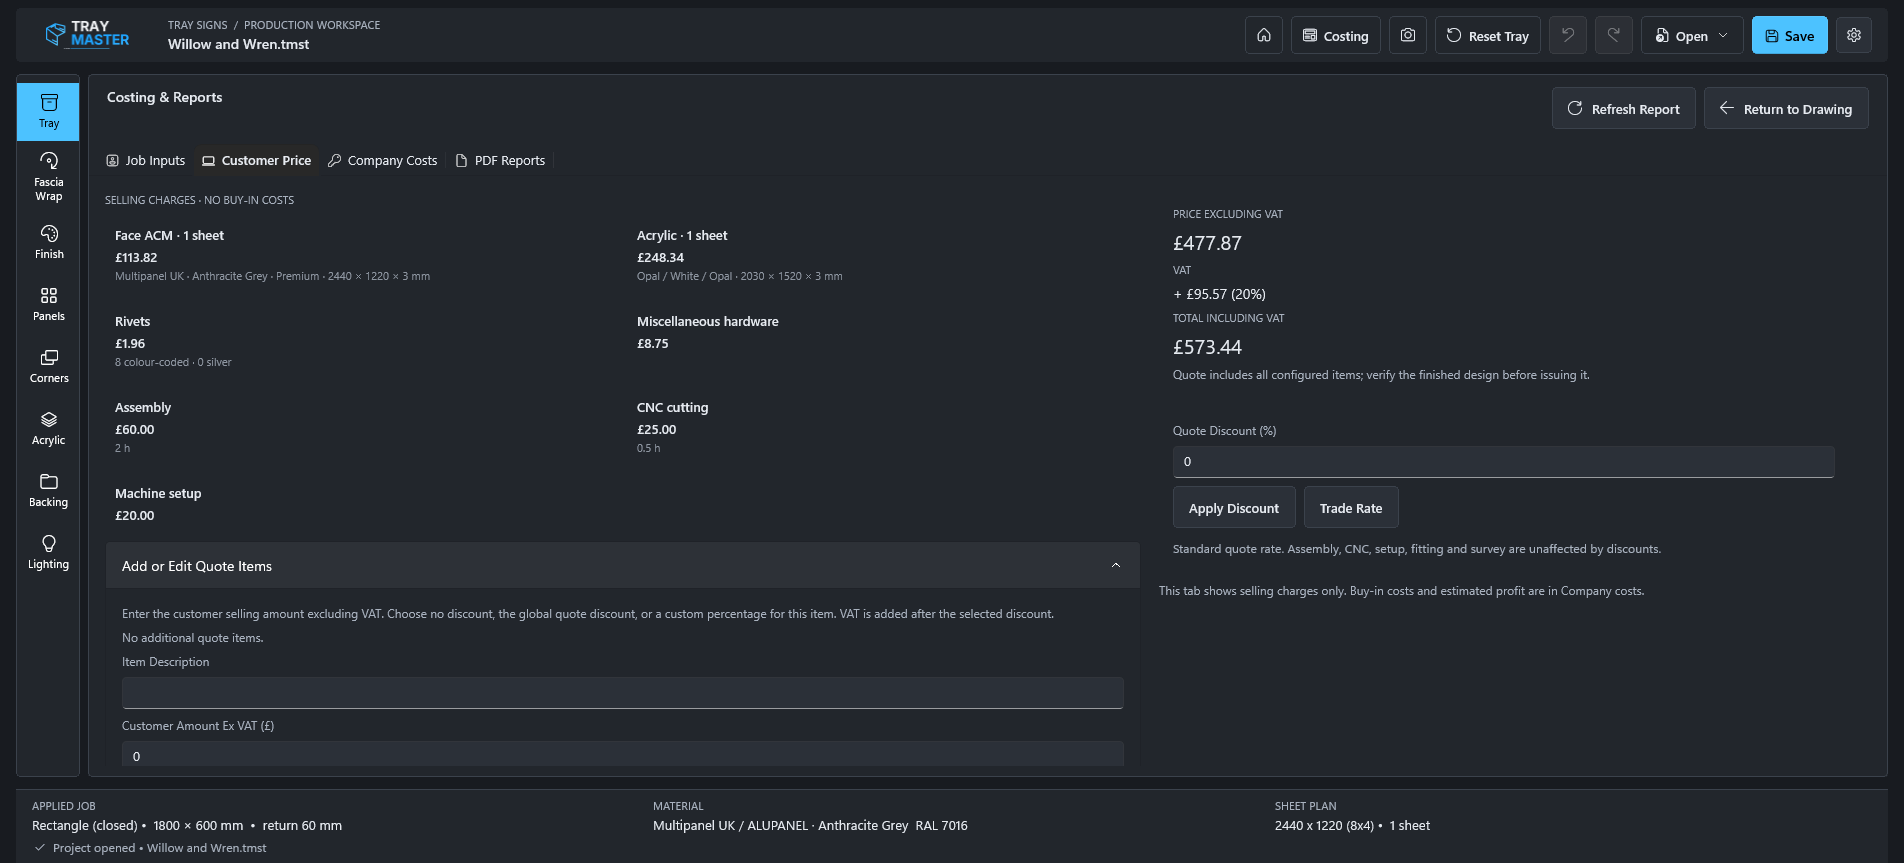Select the Tray sidebar tool
This screenshot has height=863, width=1904.
[x=48, y=111]
